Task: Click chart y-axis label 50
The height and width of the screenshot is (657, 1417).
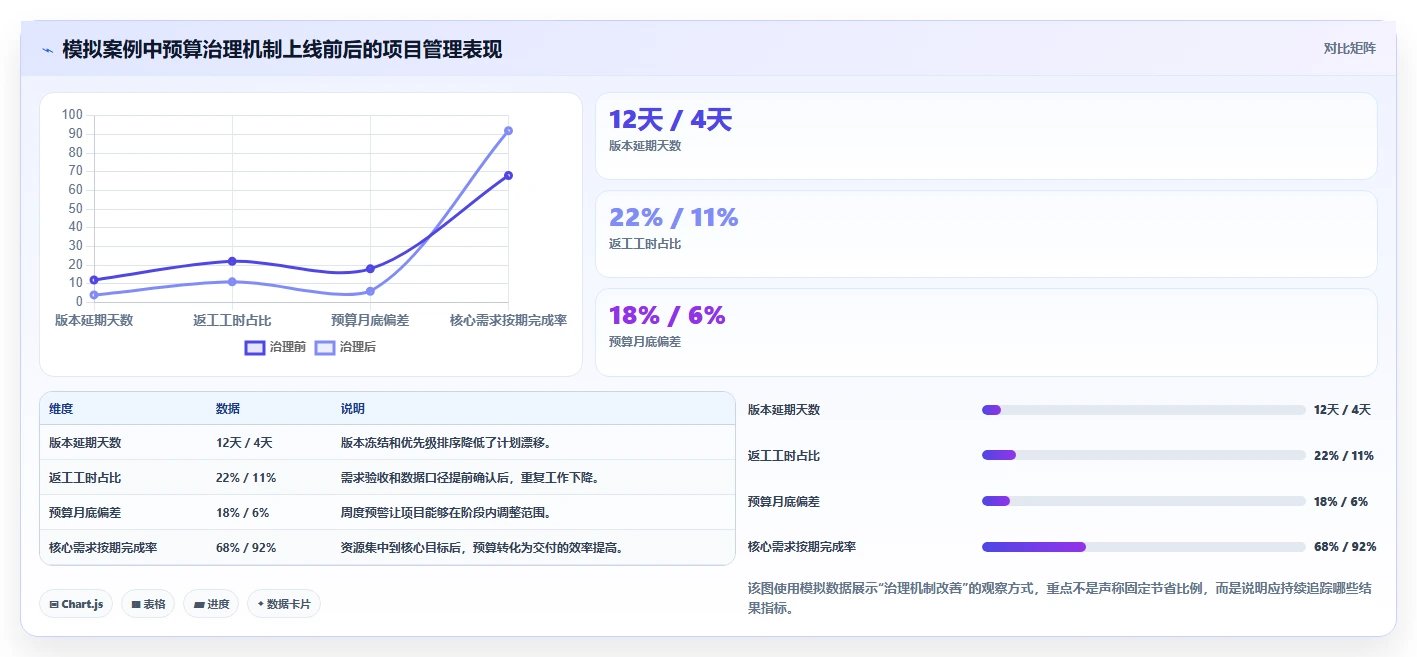Action: [75, 208]
